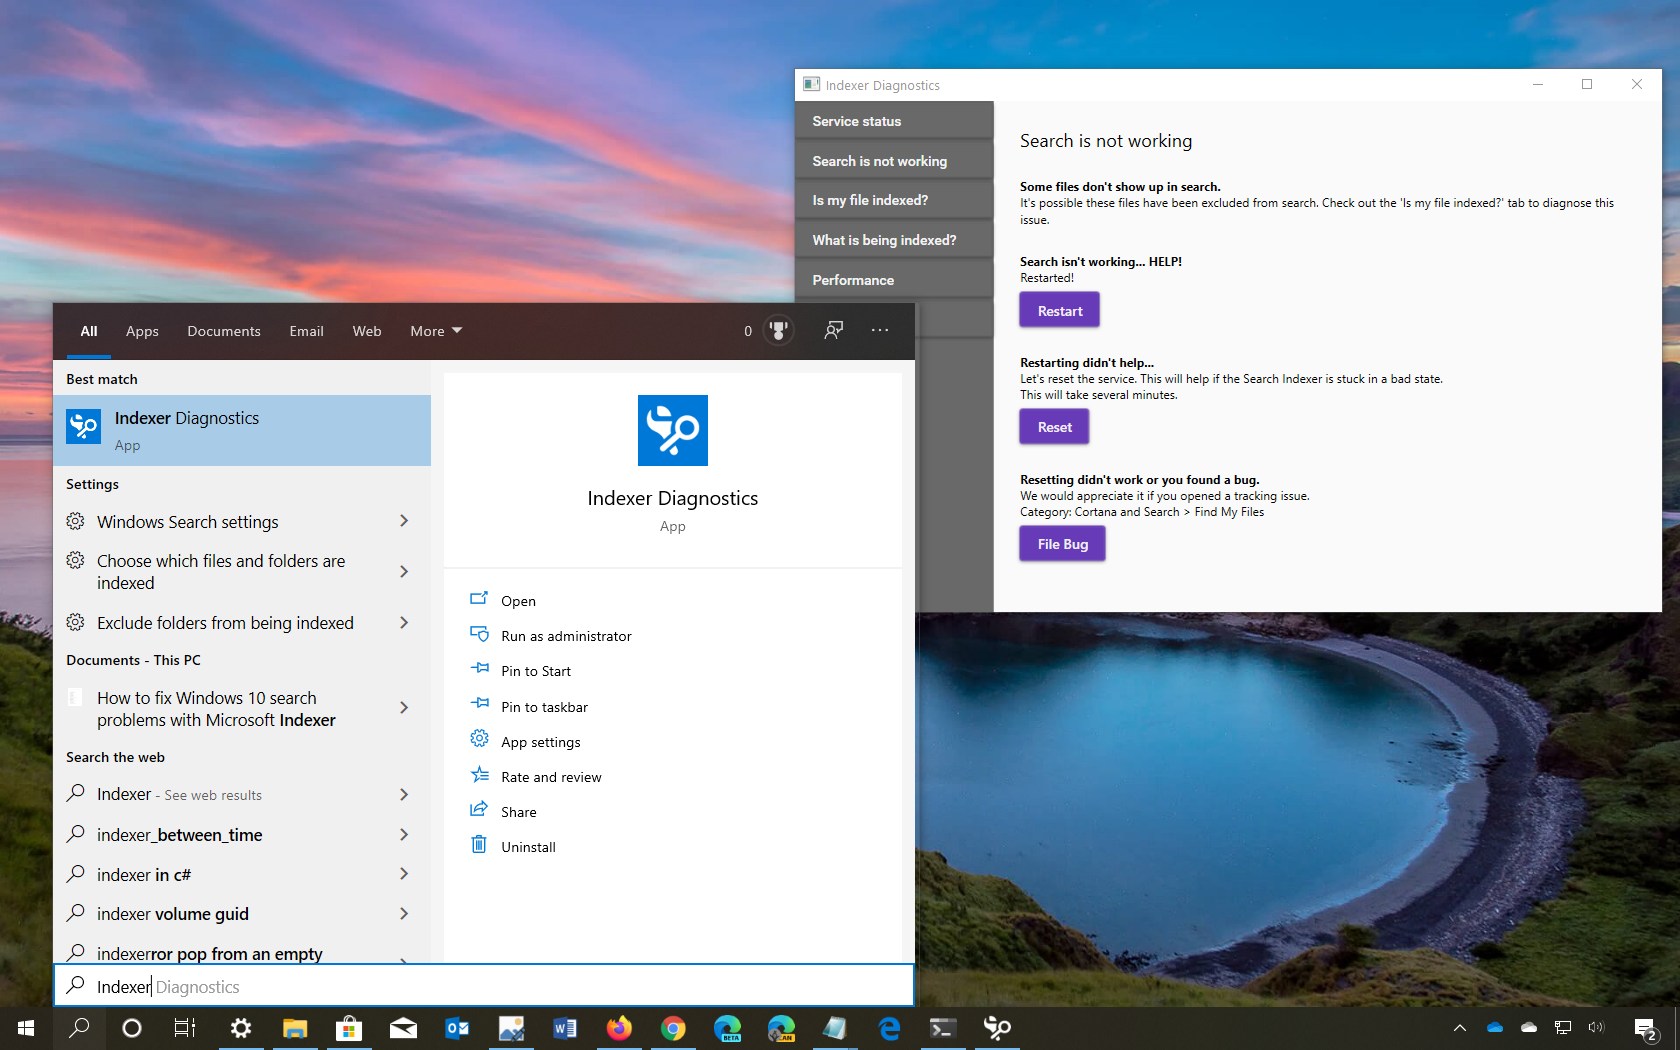1680x1050 pixels.
Task: Launch Microsoft Word from the taskbar
Action: click(x=564, y=1028)
